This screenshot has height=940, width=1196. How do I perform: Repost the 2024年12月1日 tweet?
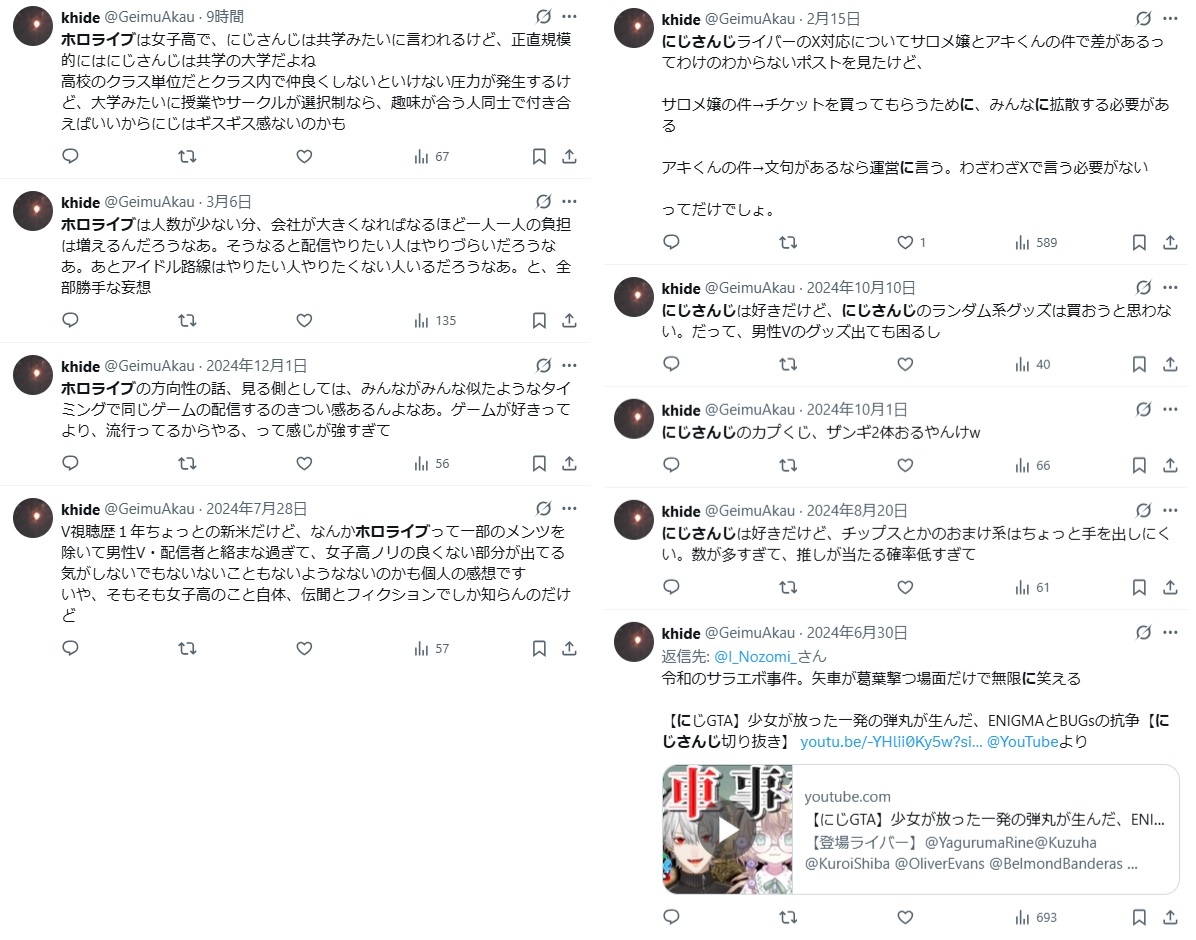pos(187,463)
